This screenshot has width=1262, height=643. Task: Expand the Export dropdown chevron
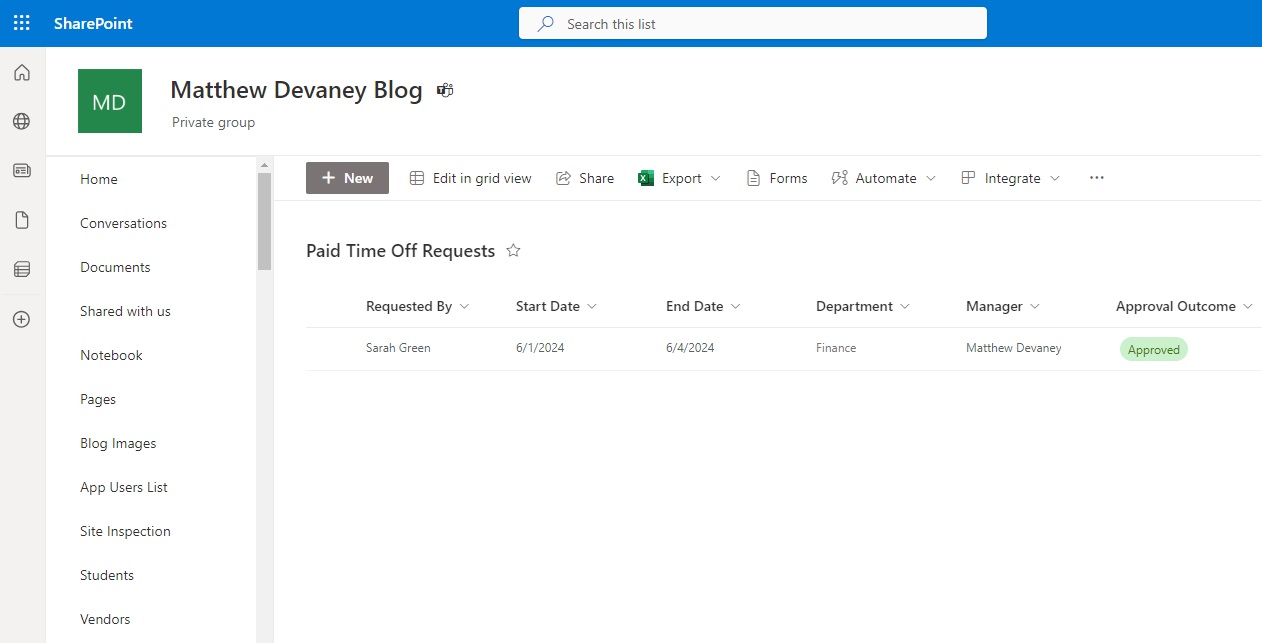click(x=715, y=178)
